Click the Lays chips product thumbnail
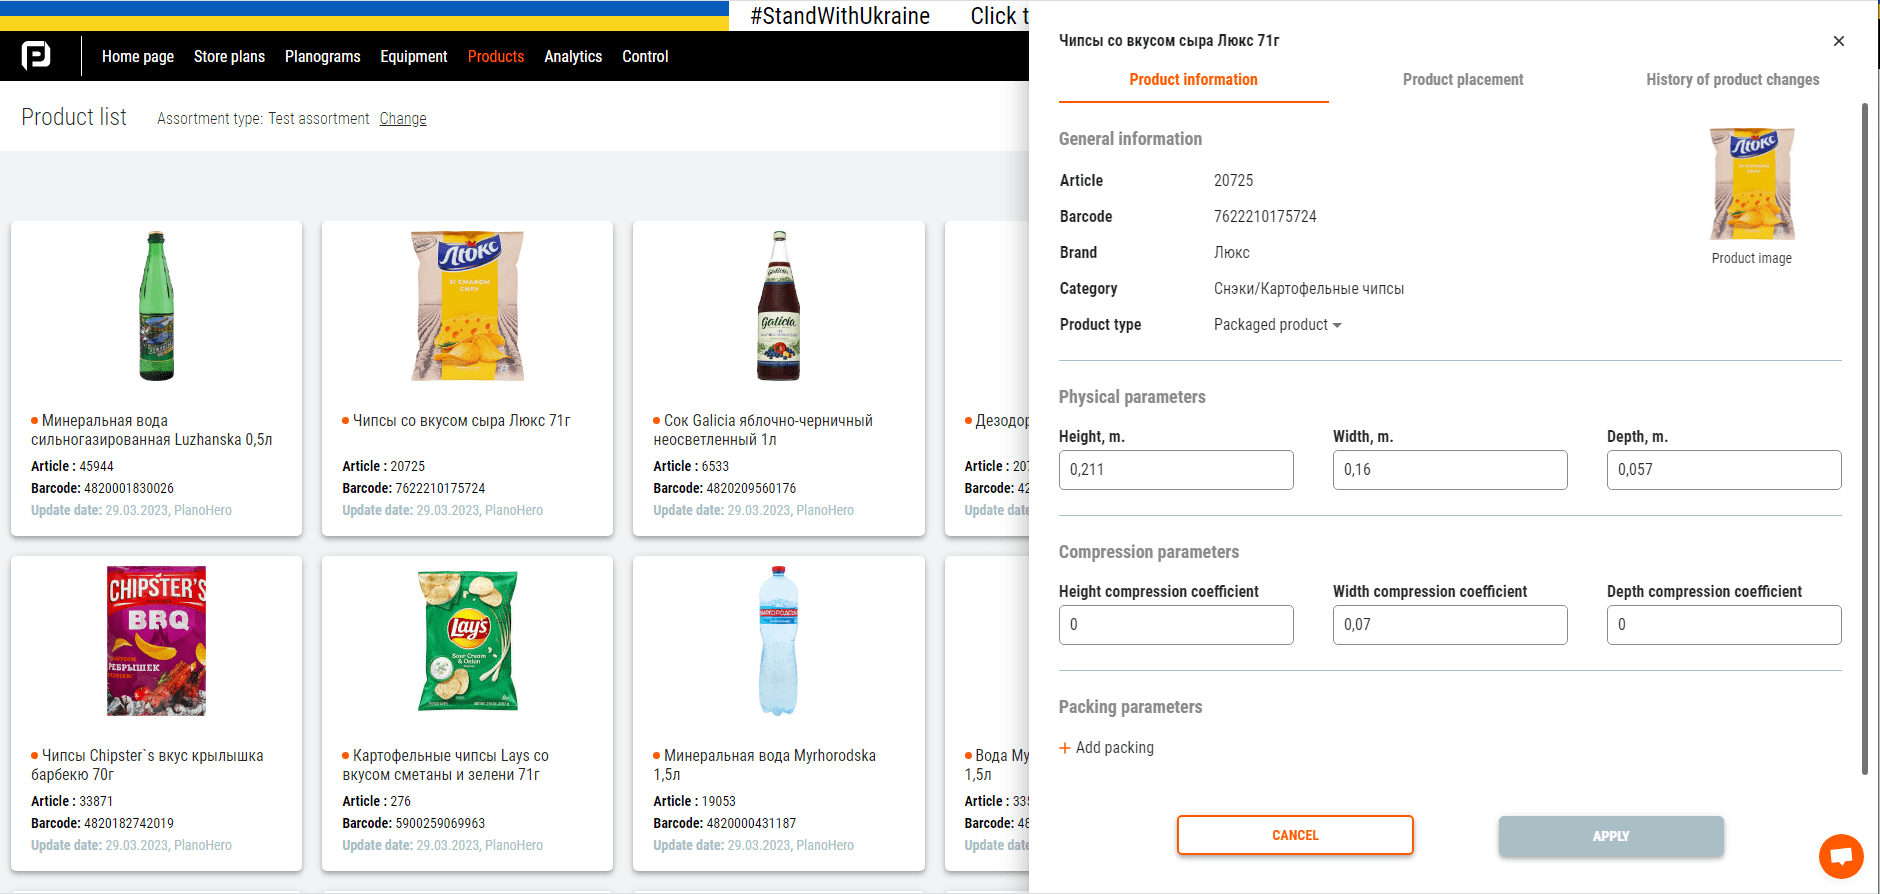 pyautogui.click(x=467, y=640)
